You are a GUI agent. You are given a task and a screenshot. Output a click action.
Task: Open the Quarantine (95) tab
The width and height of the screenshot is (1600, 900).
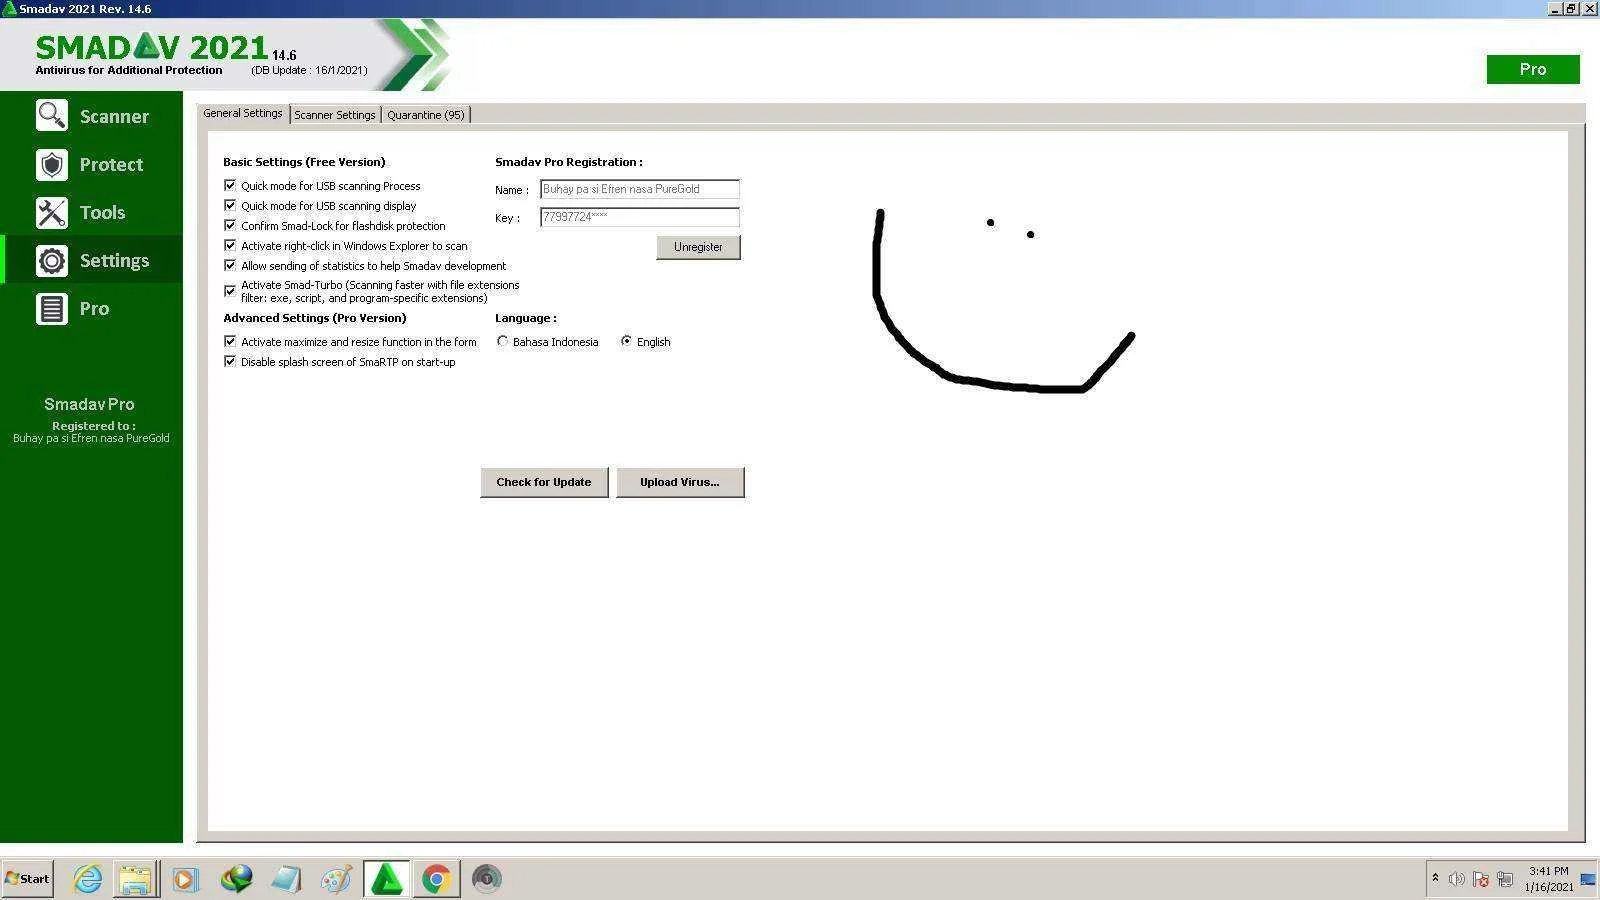pos(426,115)
